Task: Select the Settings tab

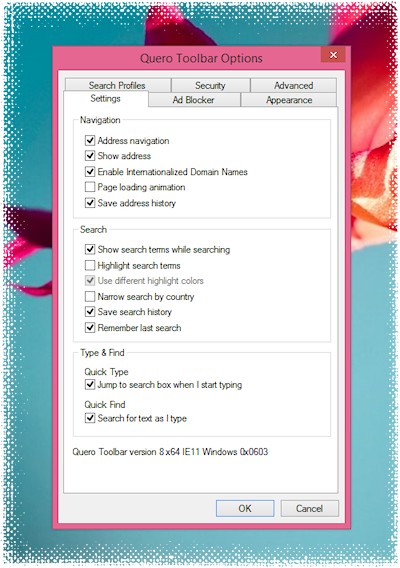Action: (105, 99)
